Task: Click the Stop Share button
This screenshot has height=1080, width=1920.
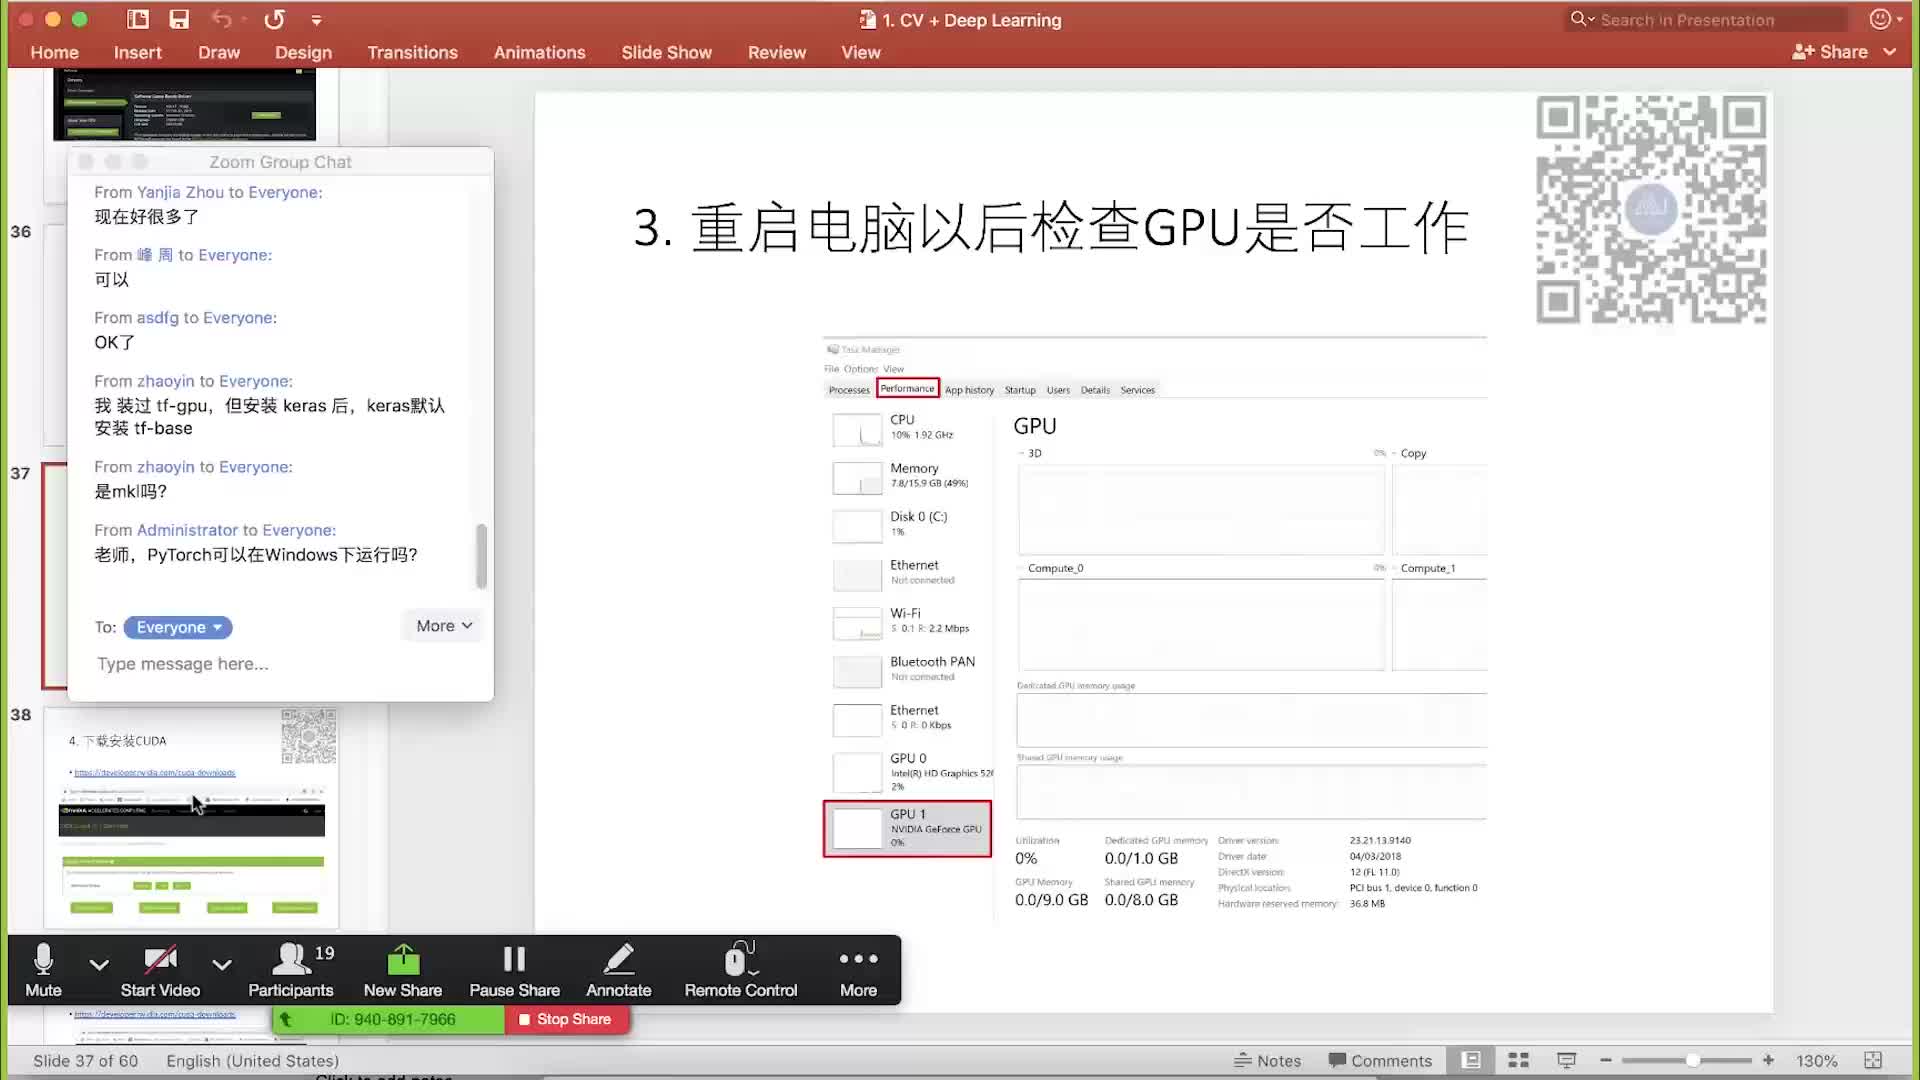Action: 565,1019
